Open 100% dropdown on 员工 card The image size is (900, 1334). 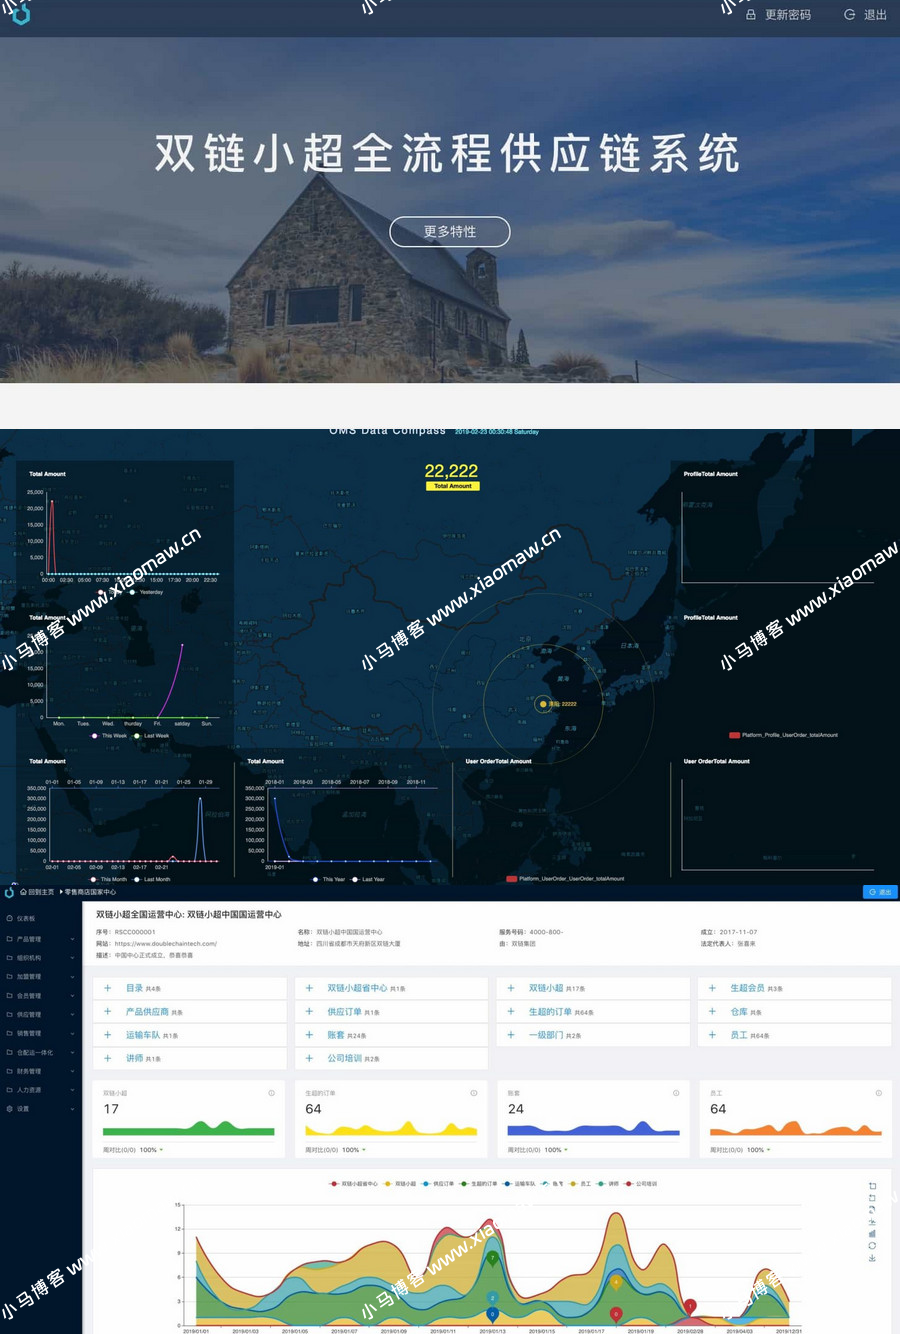coord(758,1150)
